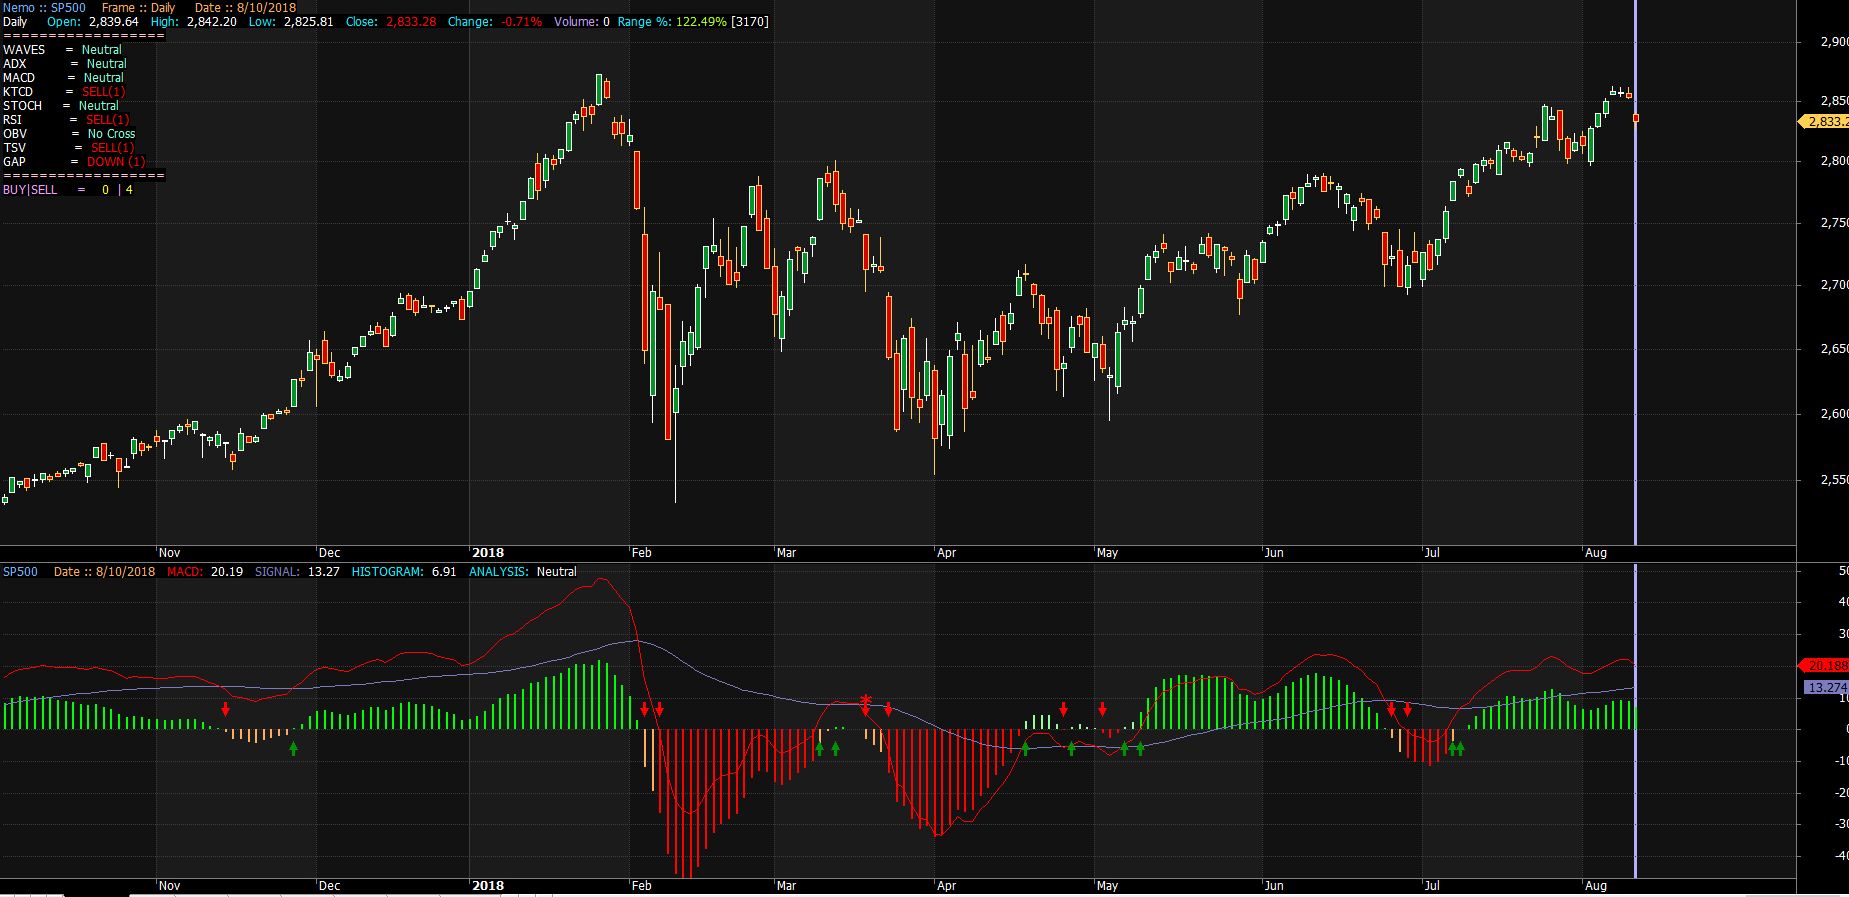Screen dimensions: 1849x897
Task: Click the MACD panel 'Date :: 8/10/2018' text
Action: click(x=104, y=571)
